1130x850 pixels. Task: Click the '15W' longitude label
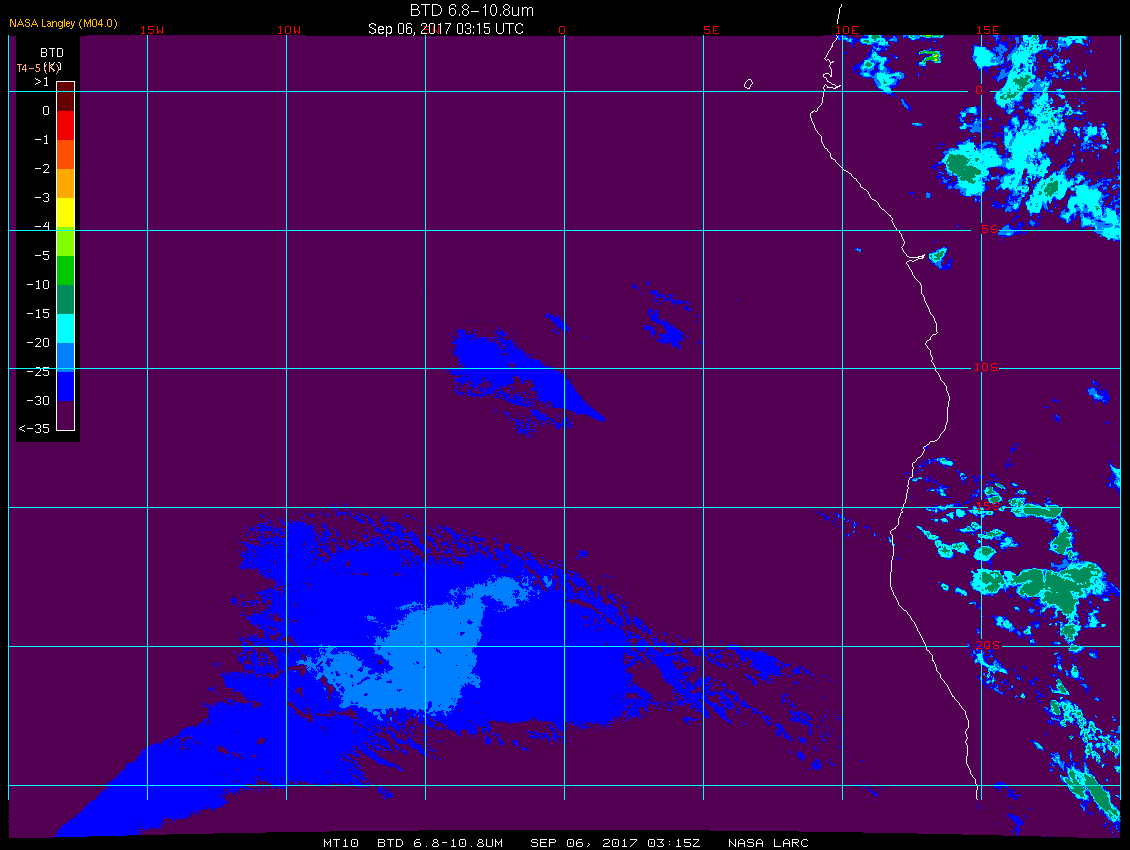151,30
